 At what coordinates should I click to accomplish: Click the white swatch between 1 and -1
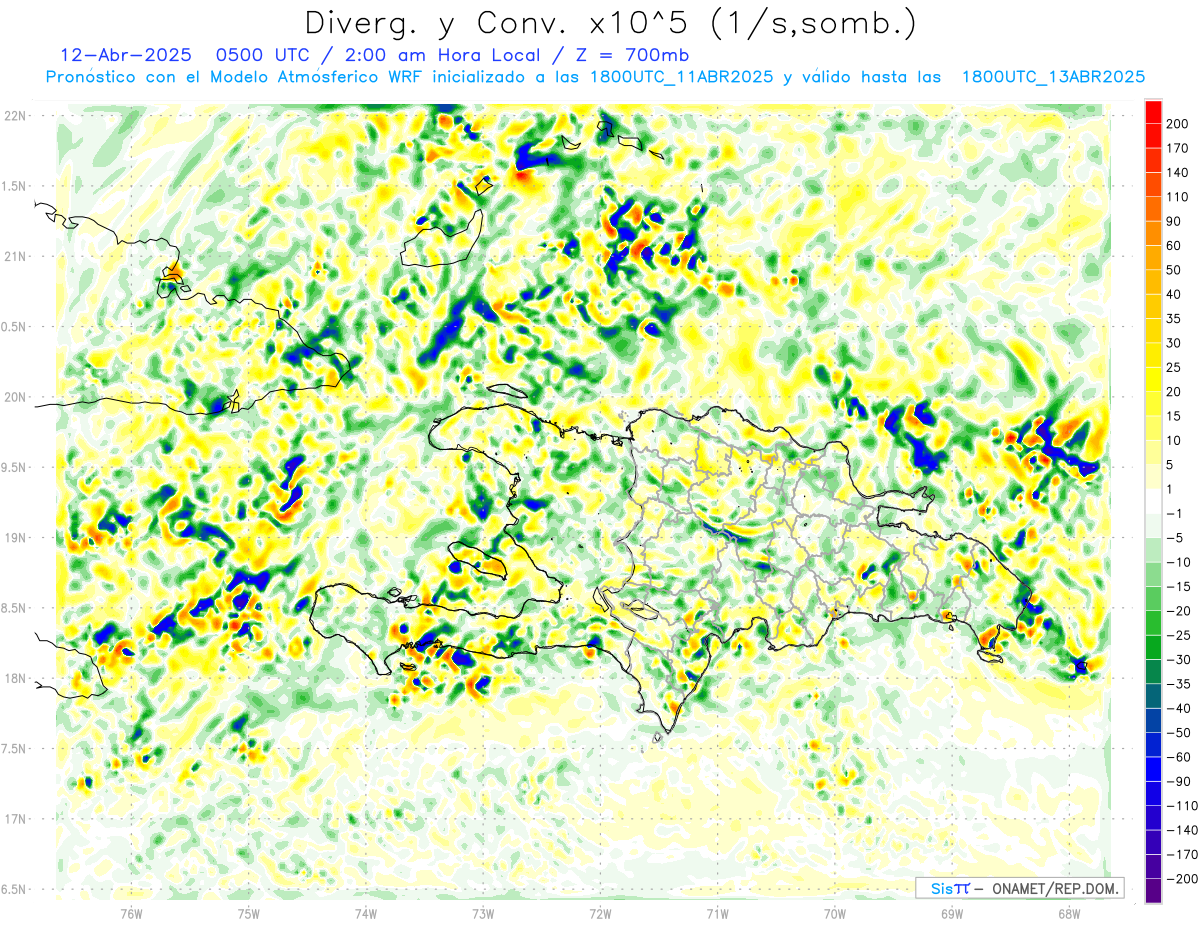pos(1153,501)
